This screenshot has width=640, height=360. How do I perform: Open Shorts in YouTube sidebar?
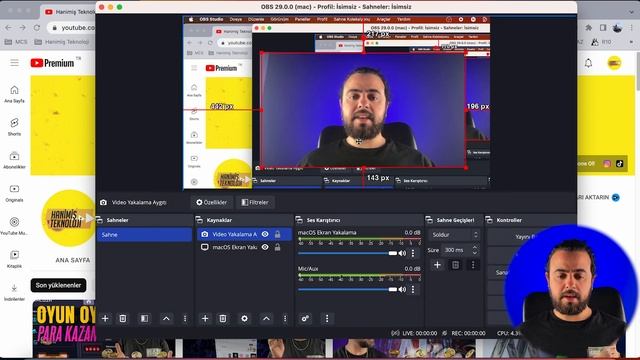point(14,127)
